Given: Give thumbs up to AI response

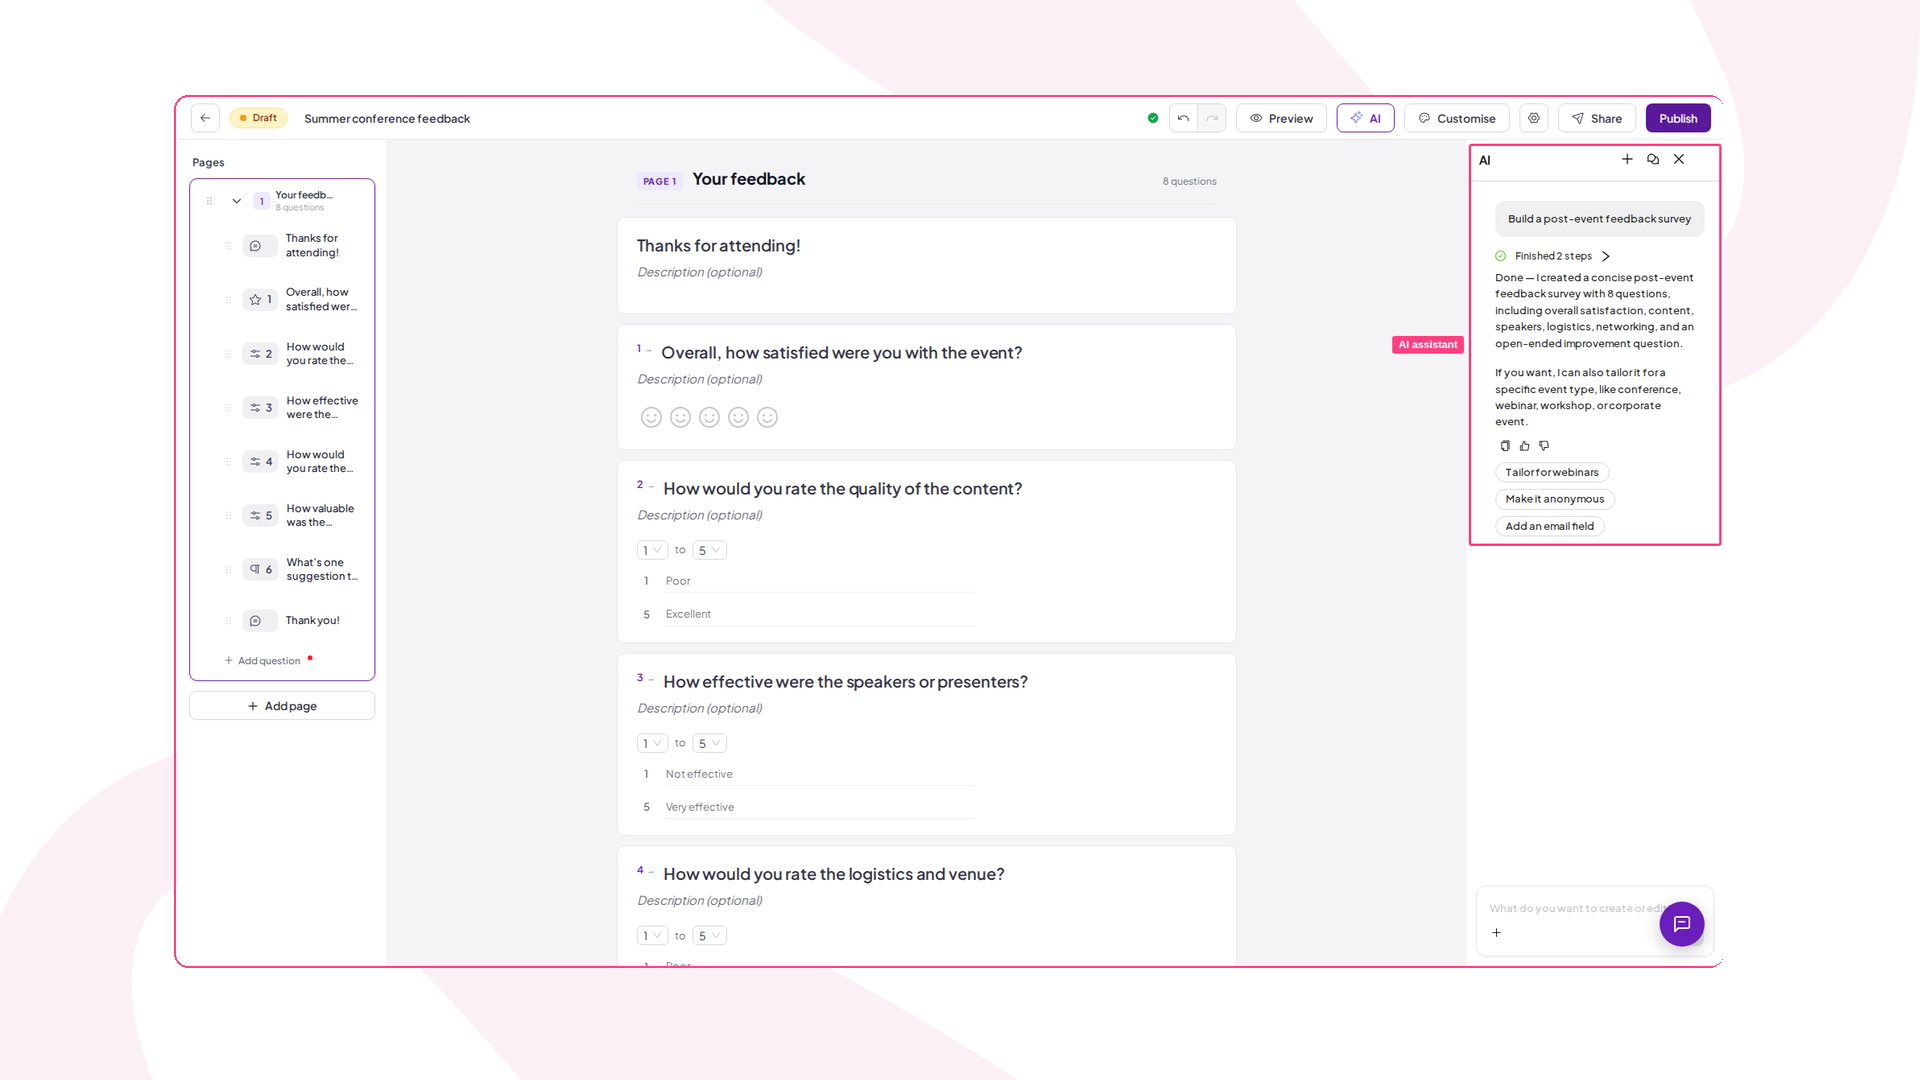Looking at the screenshot, I should (x=1524, y=446).
